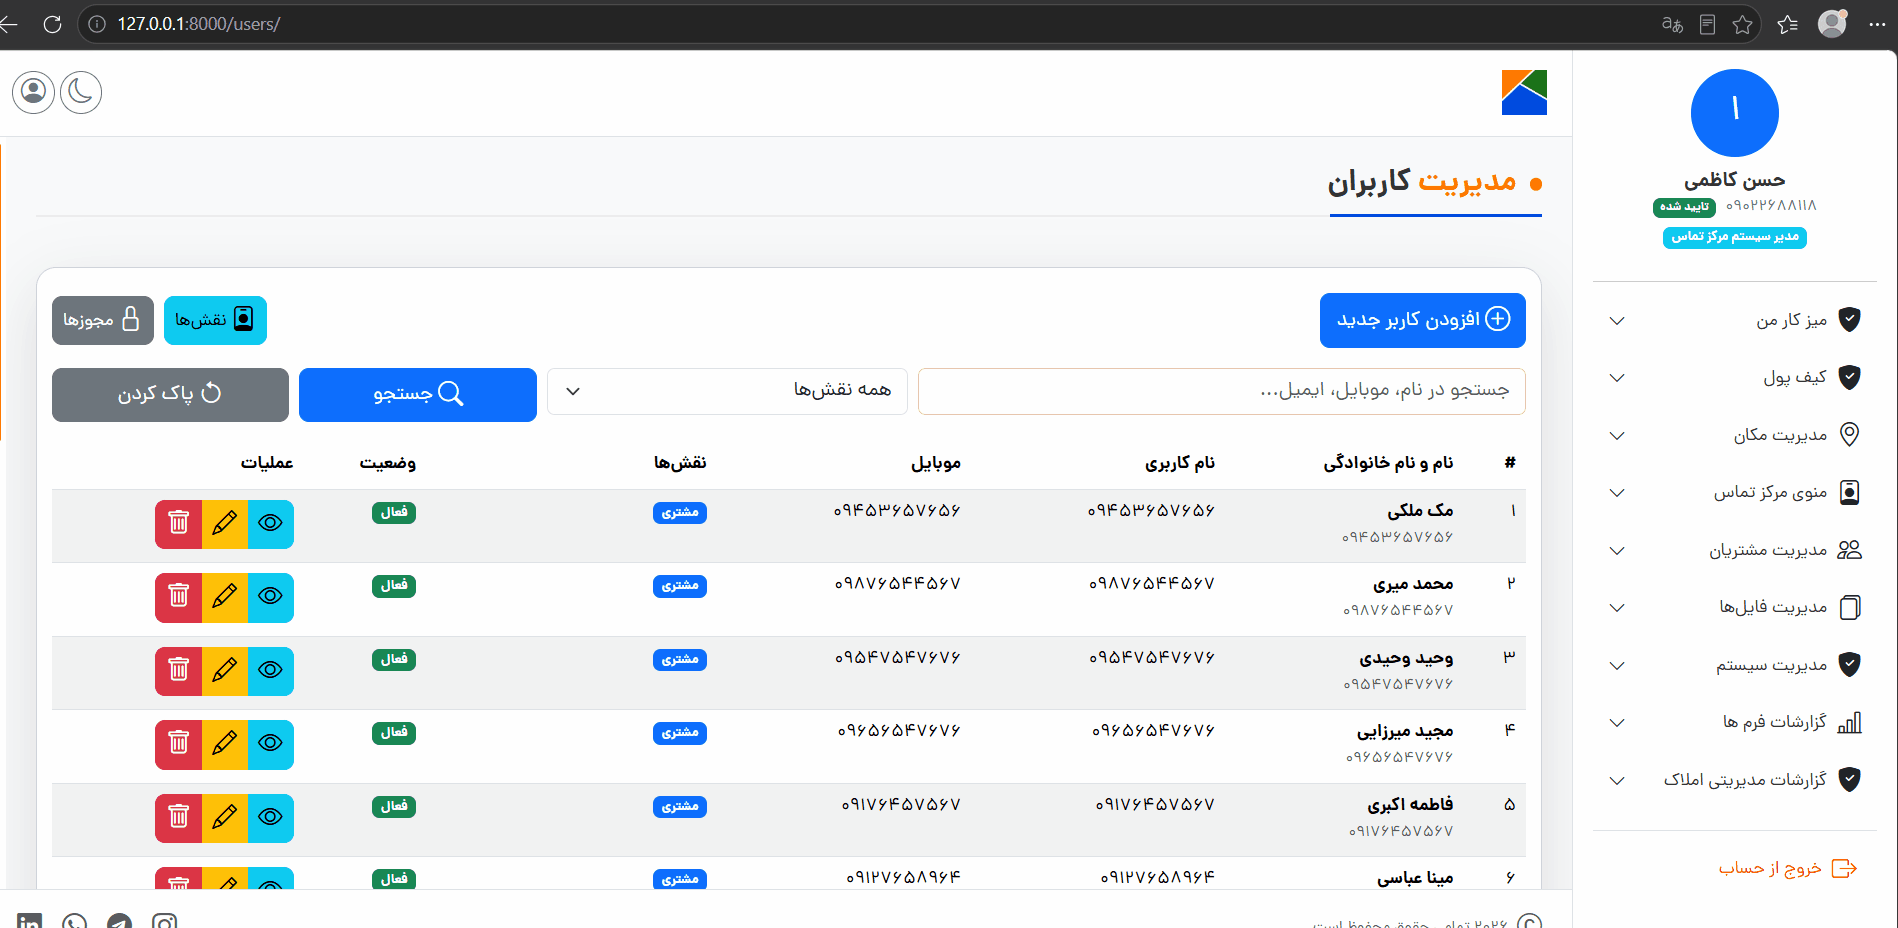View user مجید میرزایی with the eye icon
Viewport: 1898px width, 928px height.
(270, 744)
